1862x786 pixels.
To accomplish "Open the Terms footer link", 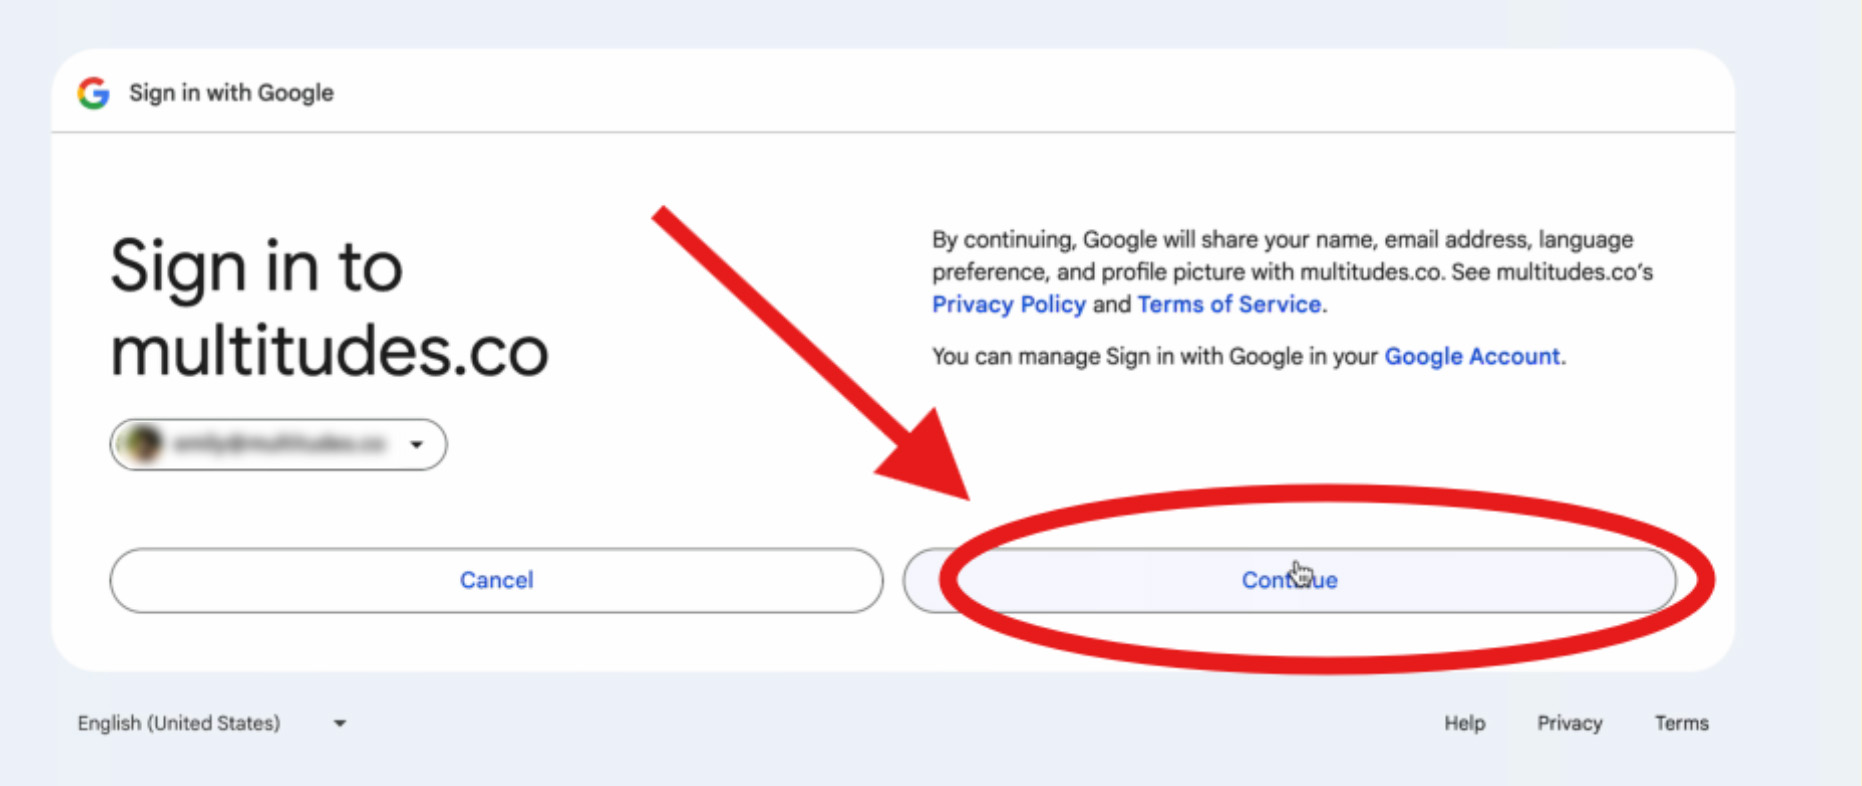I will pos(1681,723).
